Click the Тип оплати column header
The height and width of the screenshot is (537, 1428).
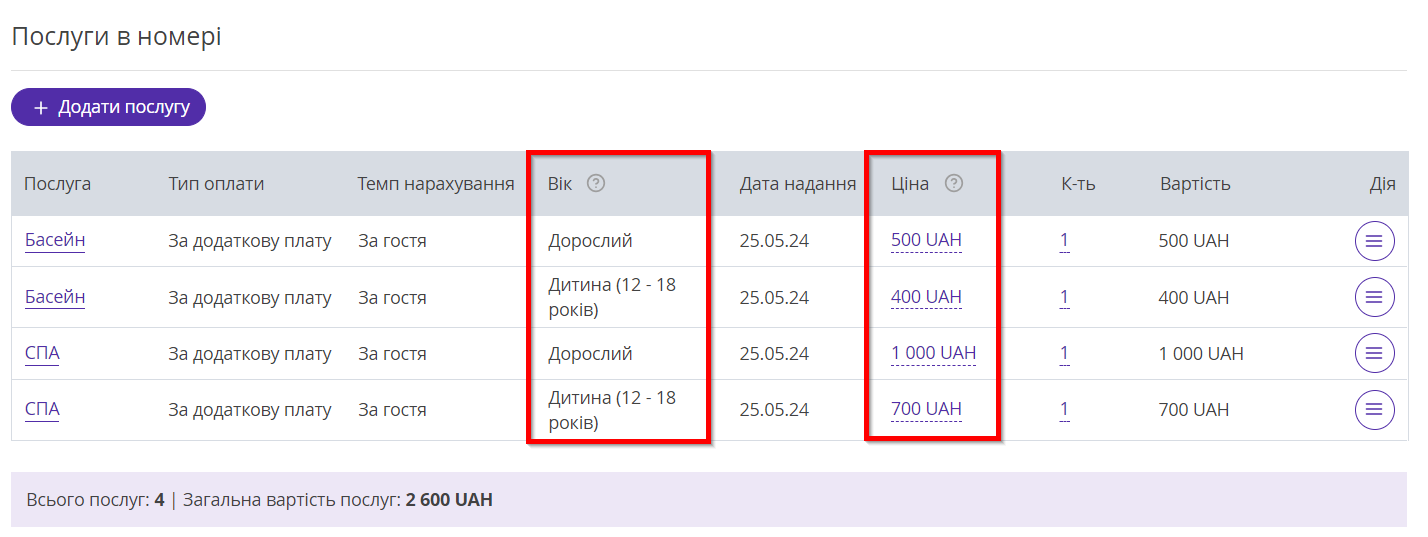coord(216,184)
